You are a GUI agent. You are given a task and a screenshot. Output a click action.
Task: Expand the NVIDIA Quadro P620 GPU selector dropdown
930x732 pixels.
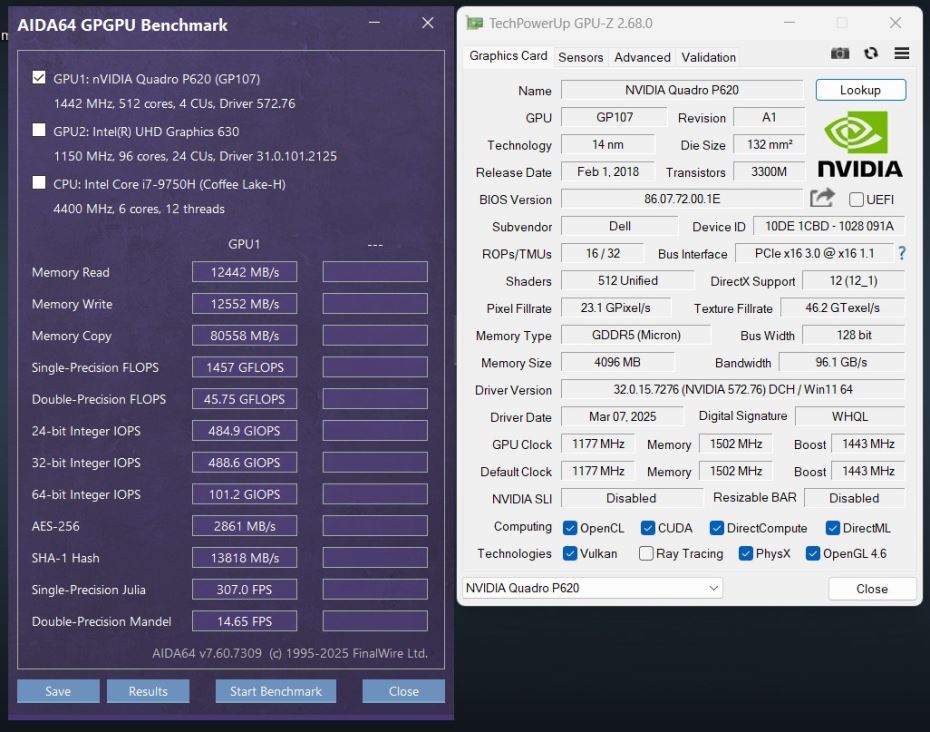pyautogui.click(x=714, y=588)
